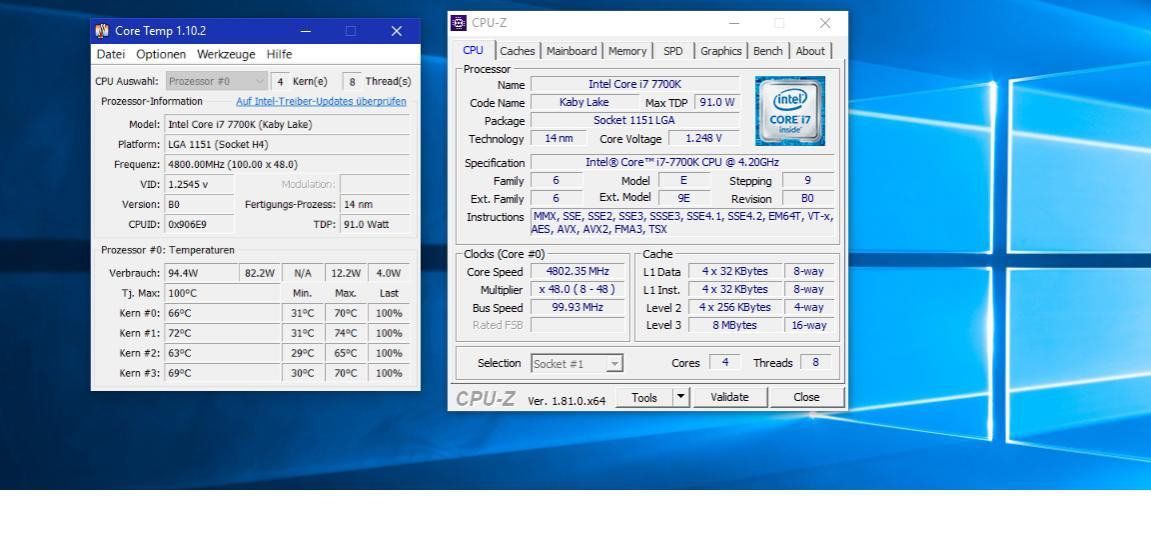
Task: Click the Level 3 cache value 8 MBytes
Action: tap(735, 325)
